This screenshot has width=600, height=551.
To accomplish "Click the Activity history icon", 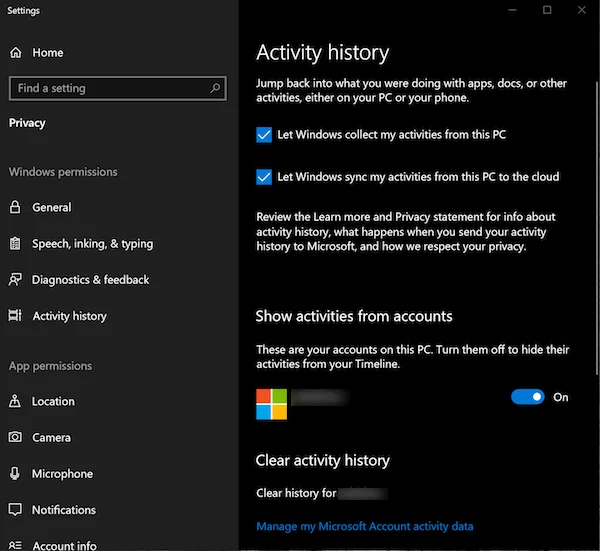I will 15,316.
